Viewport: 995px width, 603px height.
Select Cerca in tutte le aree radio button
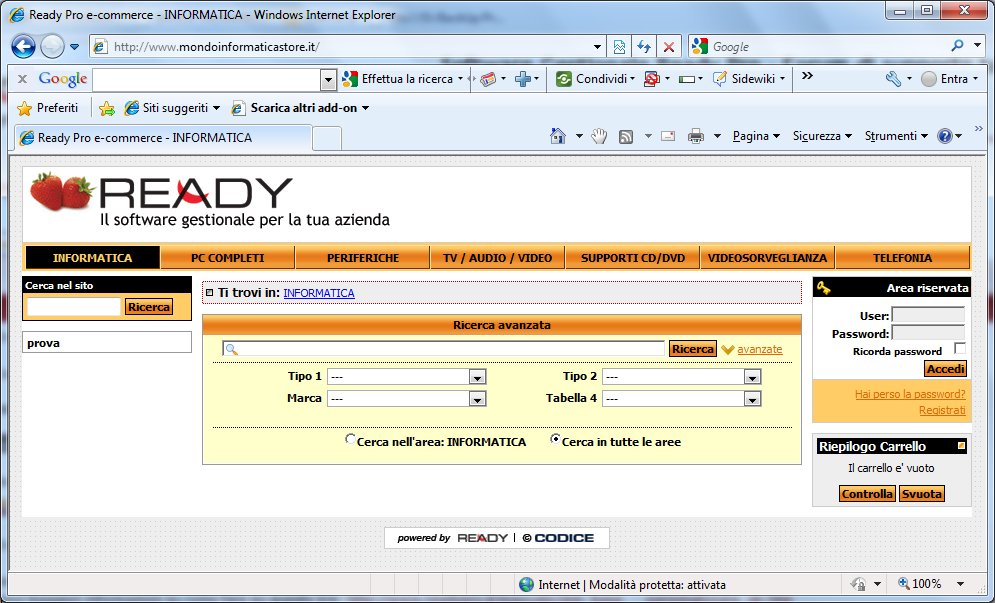[555, 439]
